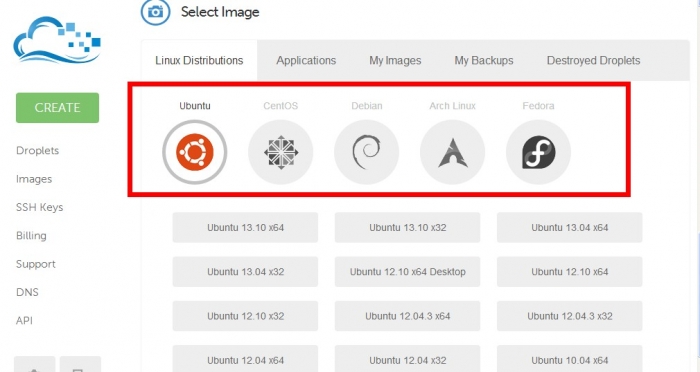Click the CentOS text label
Image resolution: width=700 pixels, height=372 pixels.
[280, 106]
